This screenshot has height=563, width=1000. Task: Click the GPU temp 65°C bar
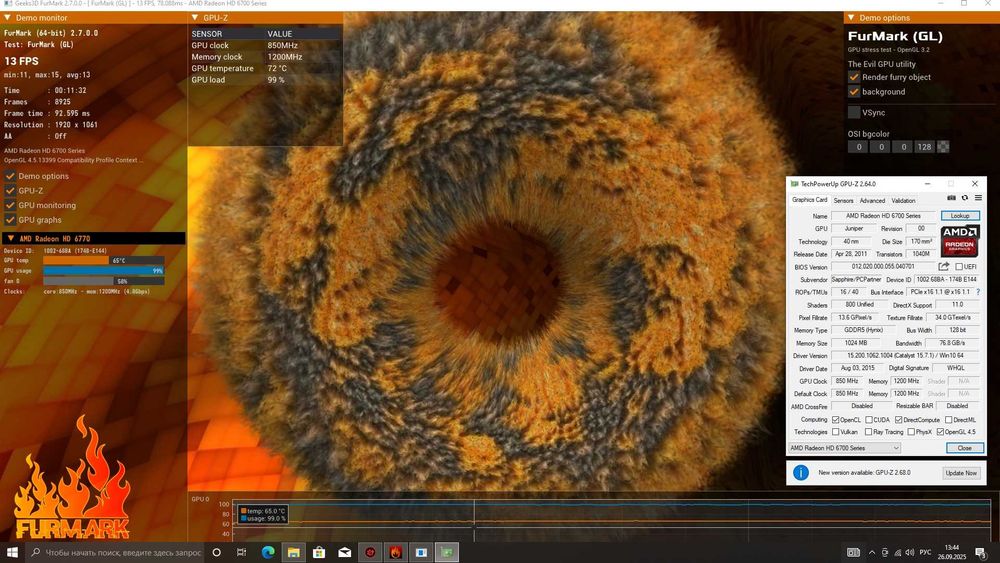click(104, 260)
